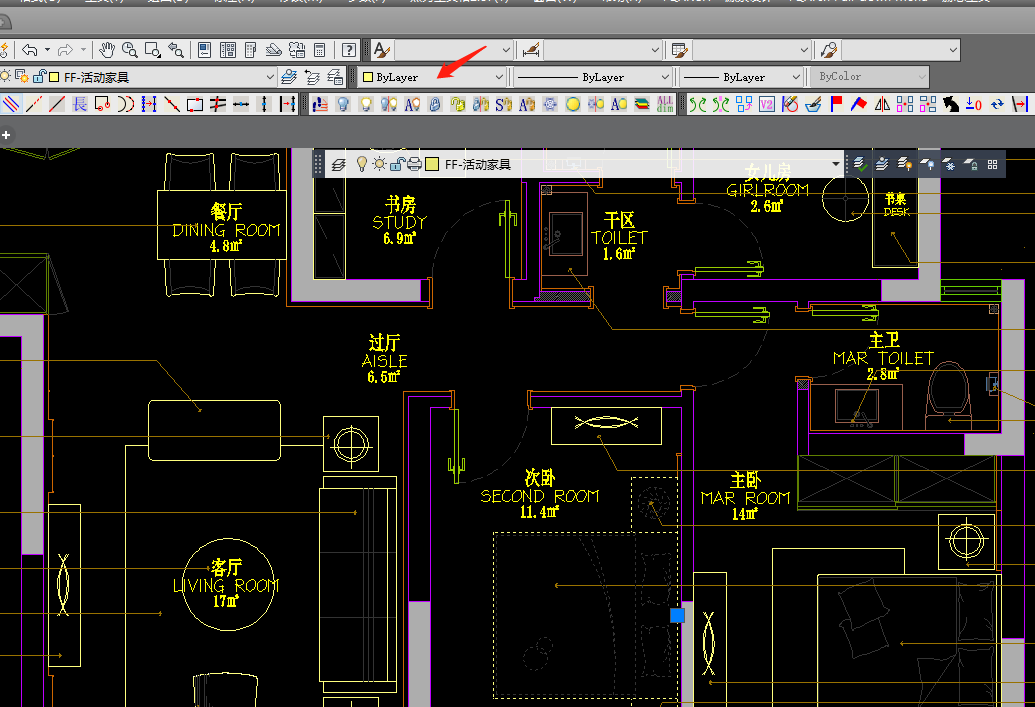Viewport: 1035px width, 707px height.
Task: Click yellow color swatch in floating layer toolbar
Action: (x=432, y=164)
